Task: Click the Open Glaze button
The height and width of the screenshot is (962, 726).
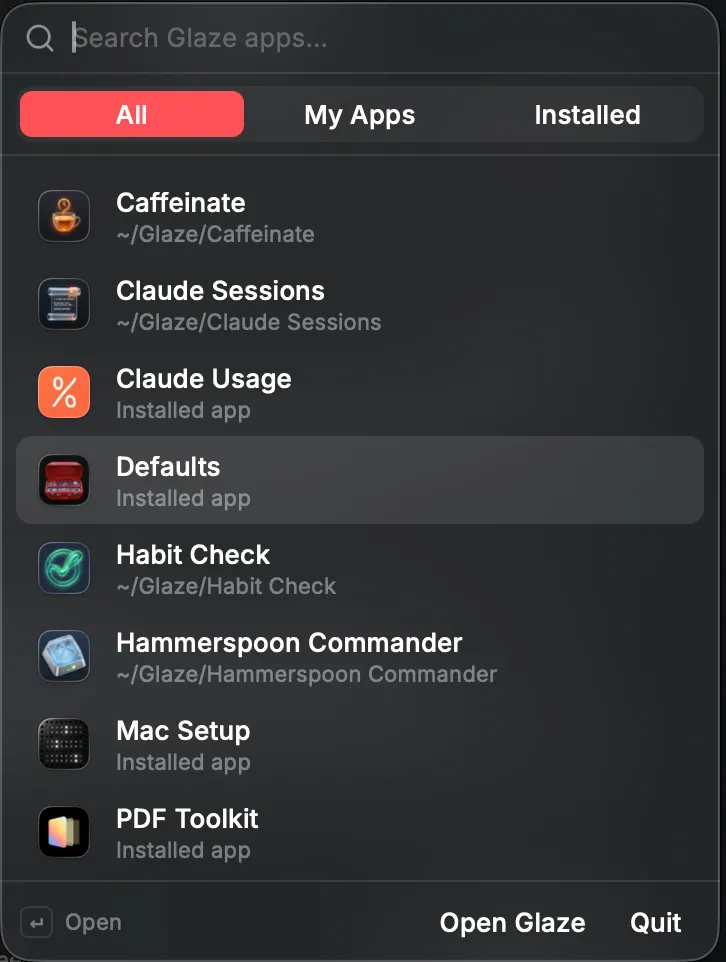Action: pyautogui.click(x=512, y=923)
